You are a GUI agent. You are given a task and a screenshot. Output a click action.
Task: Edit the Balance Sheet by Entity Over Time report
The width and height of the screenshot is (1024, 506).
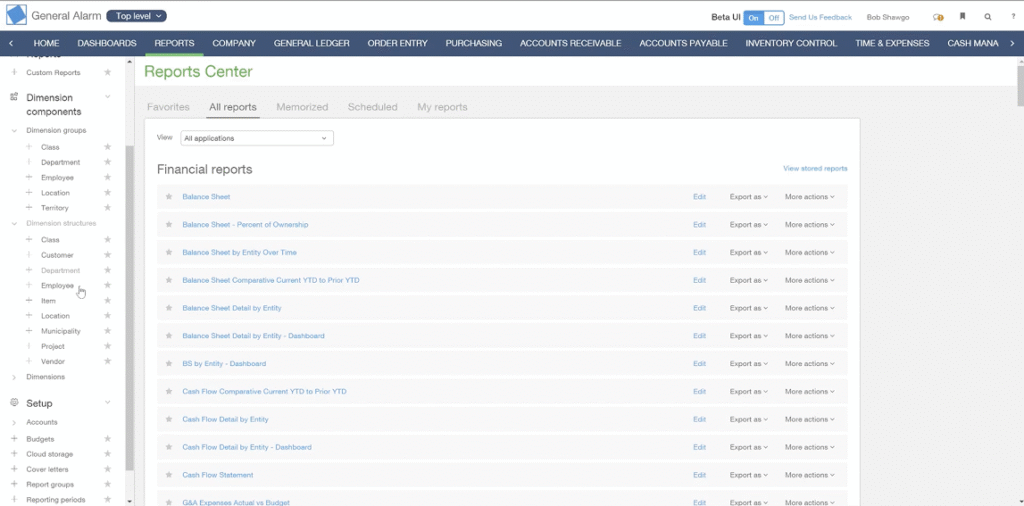coord(699,252)
